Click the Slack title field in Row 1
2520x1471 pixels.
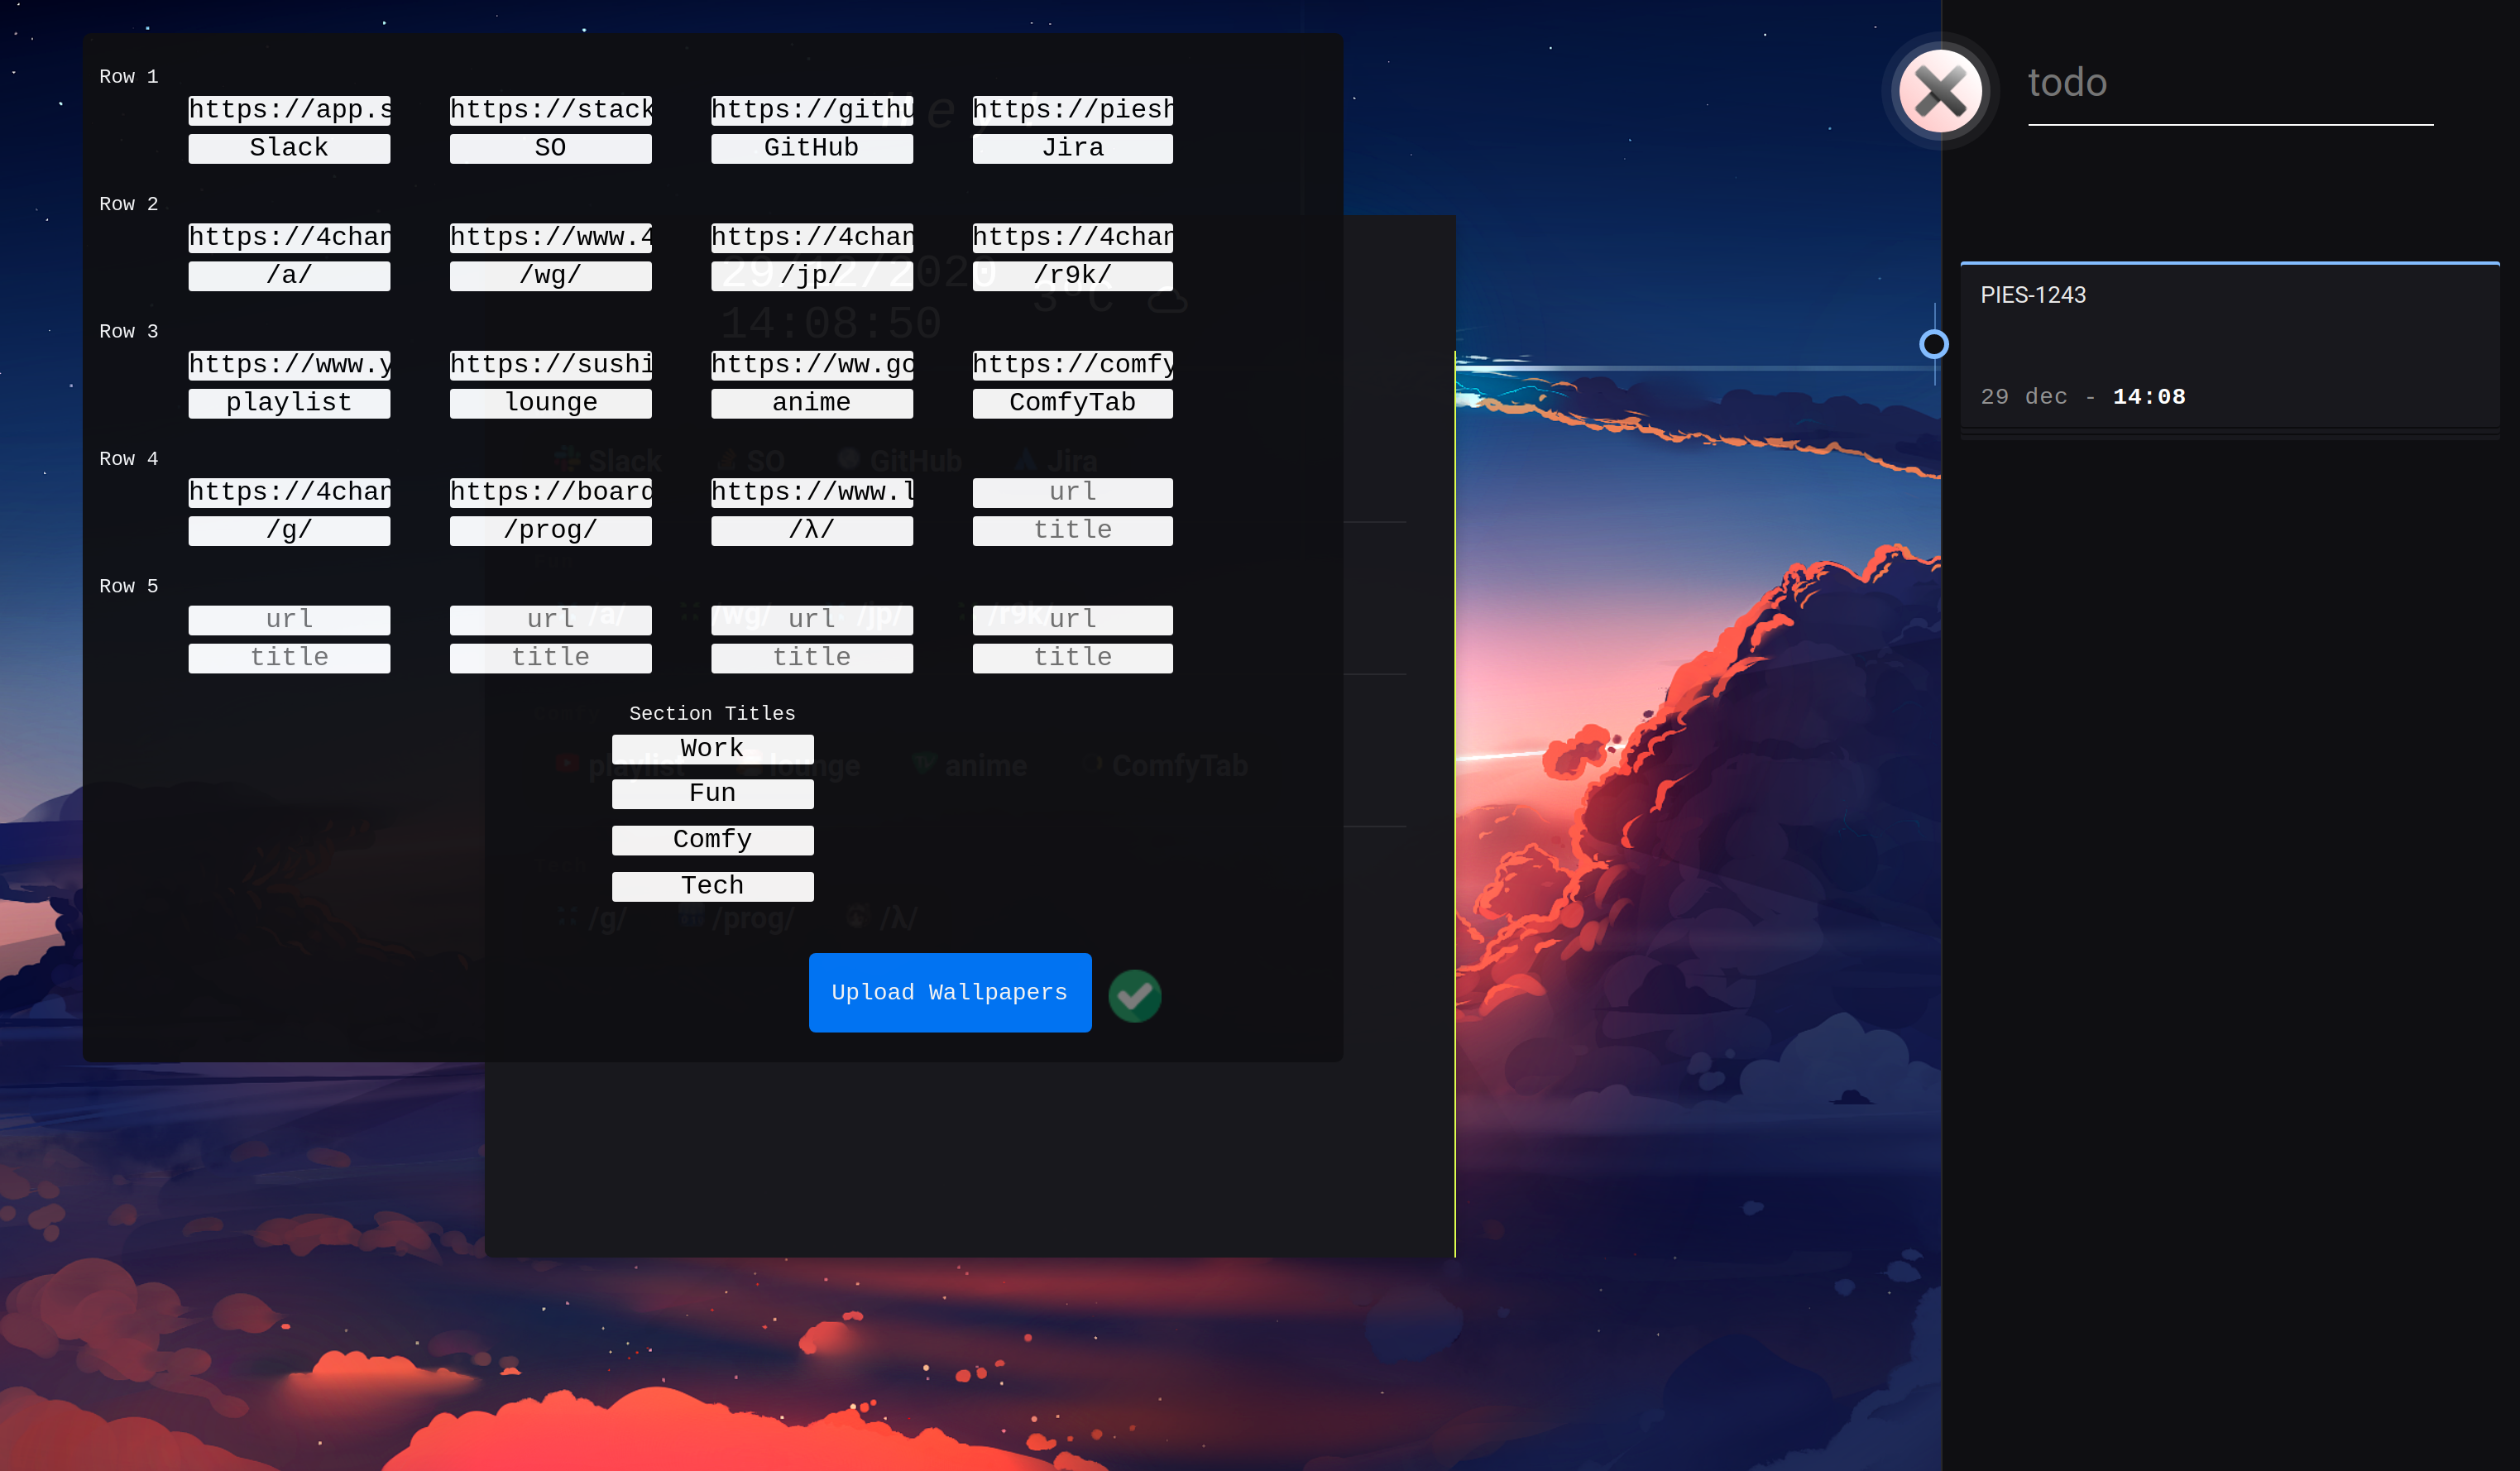click(288, 147)
